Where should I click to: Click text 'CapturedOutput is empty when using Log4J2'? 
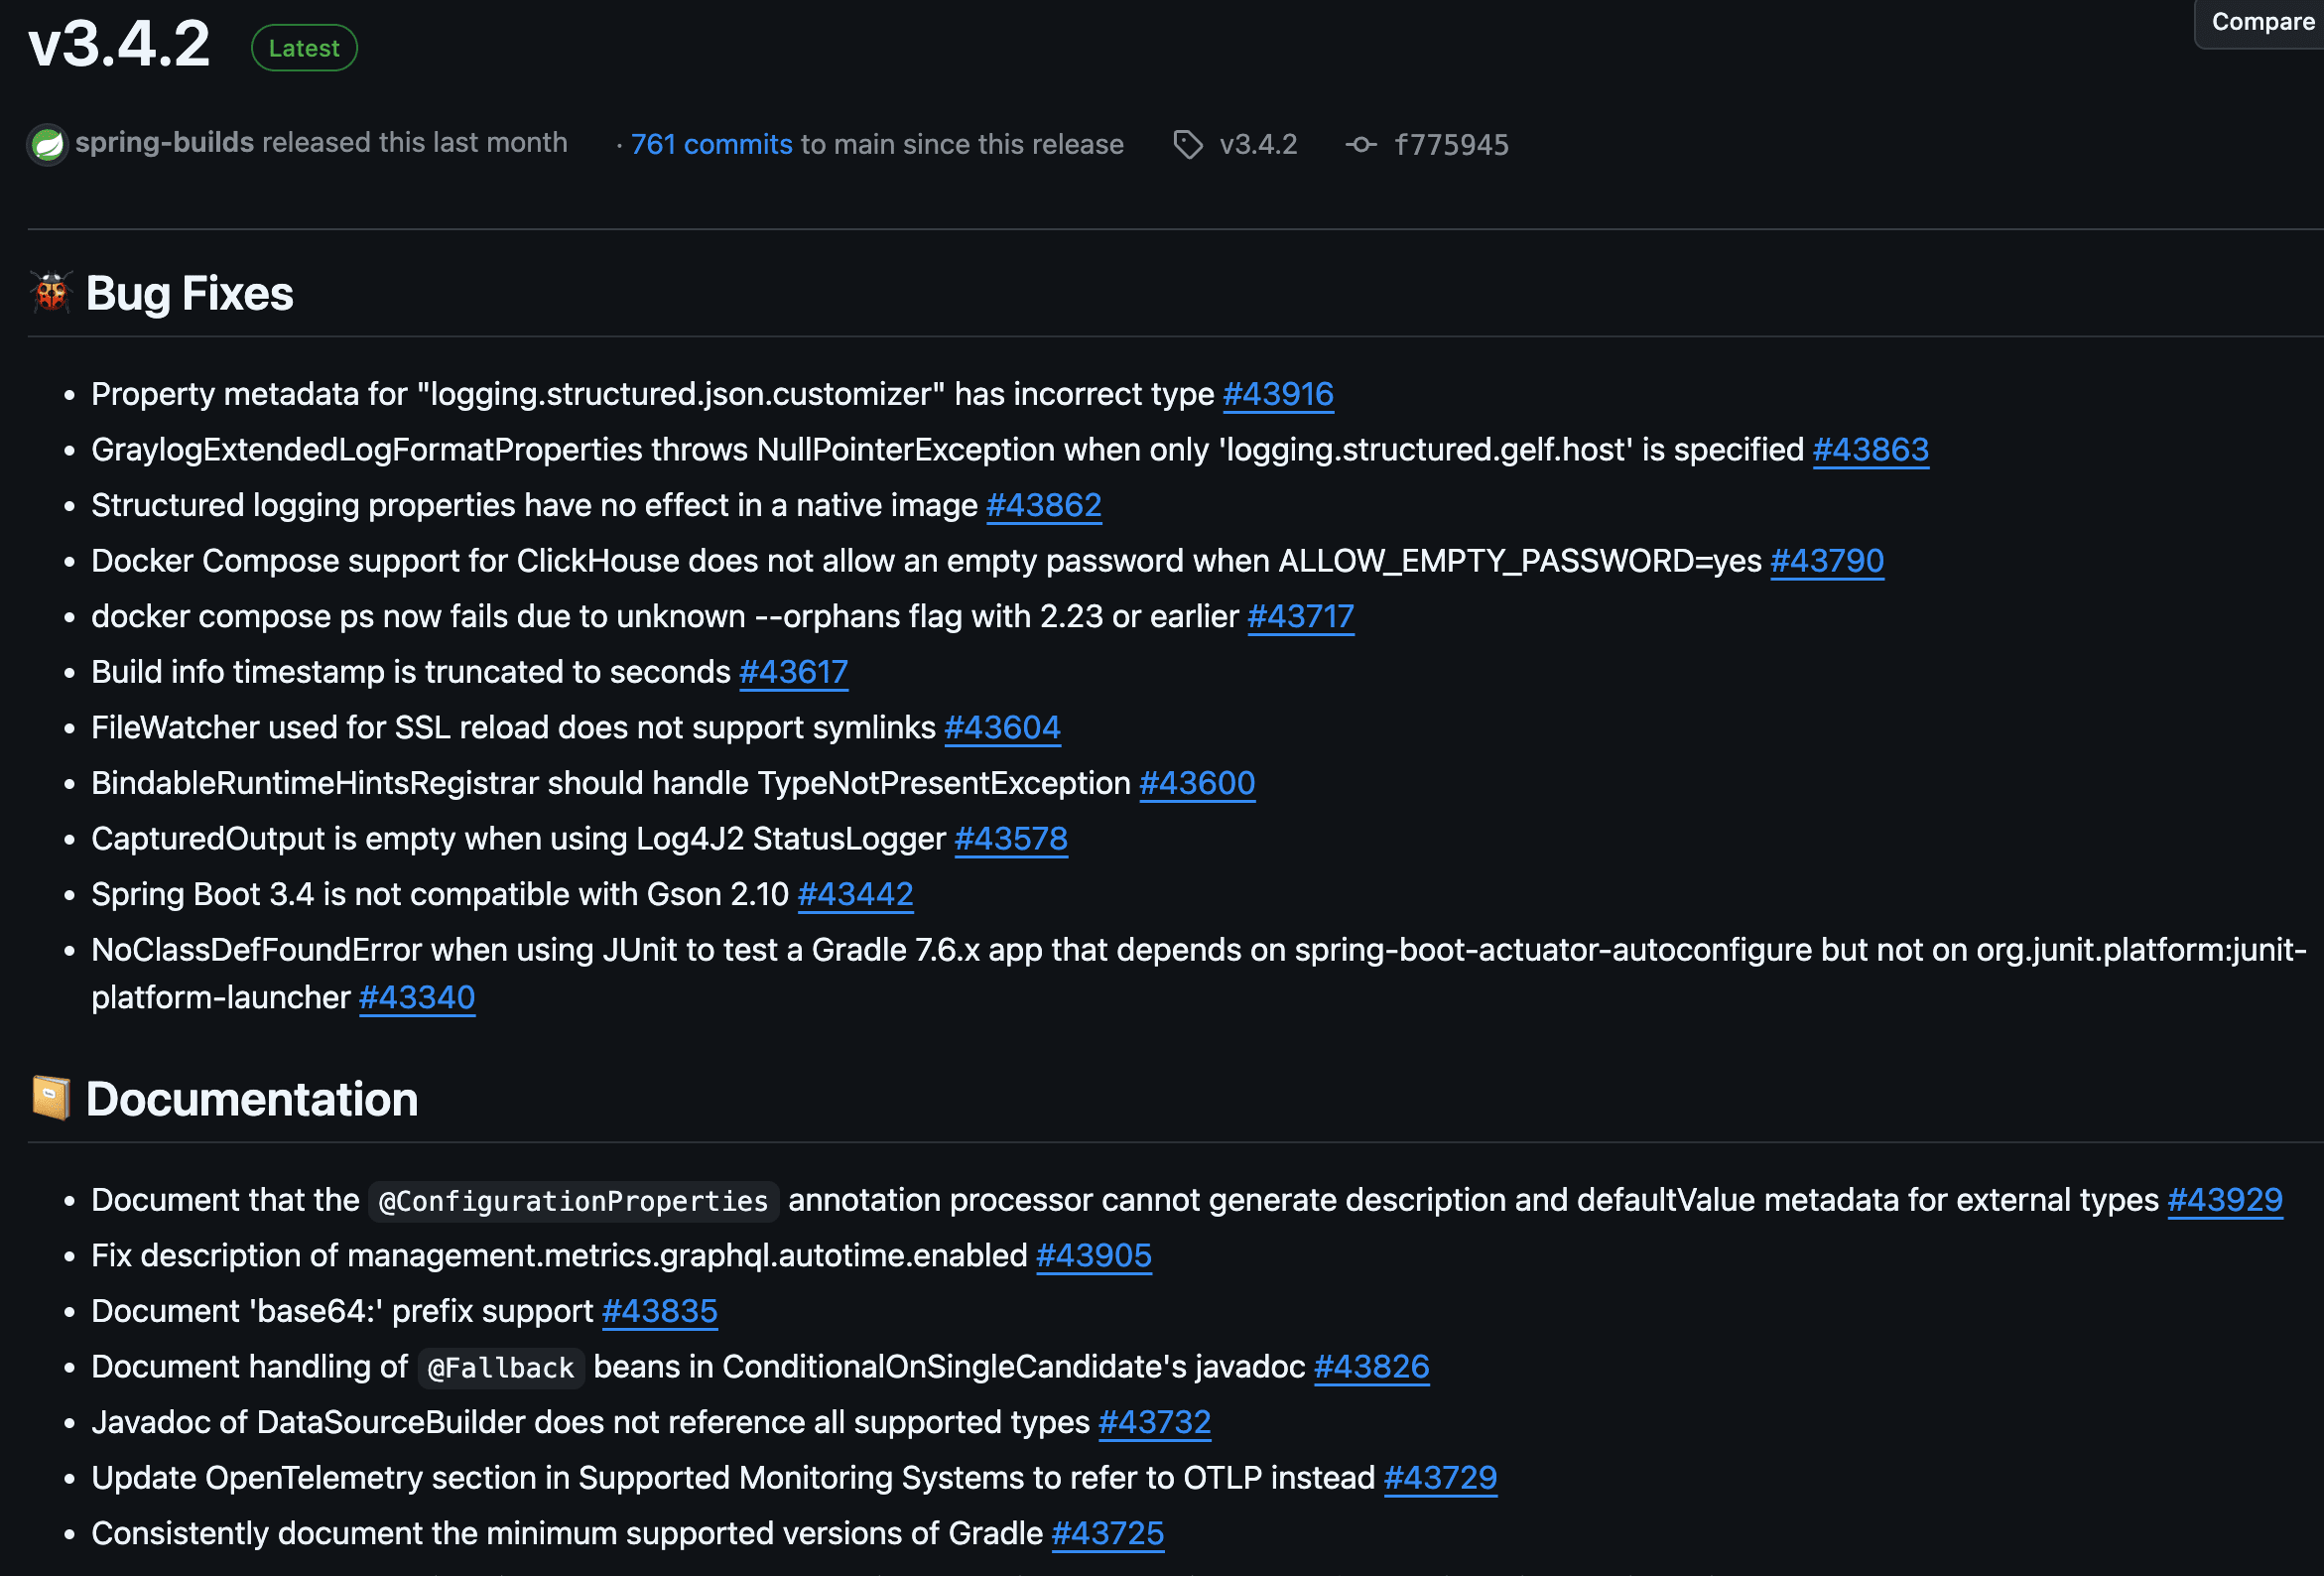pyautogui.click(x=416, y=838)
